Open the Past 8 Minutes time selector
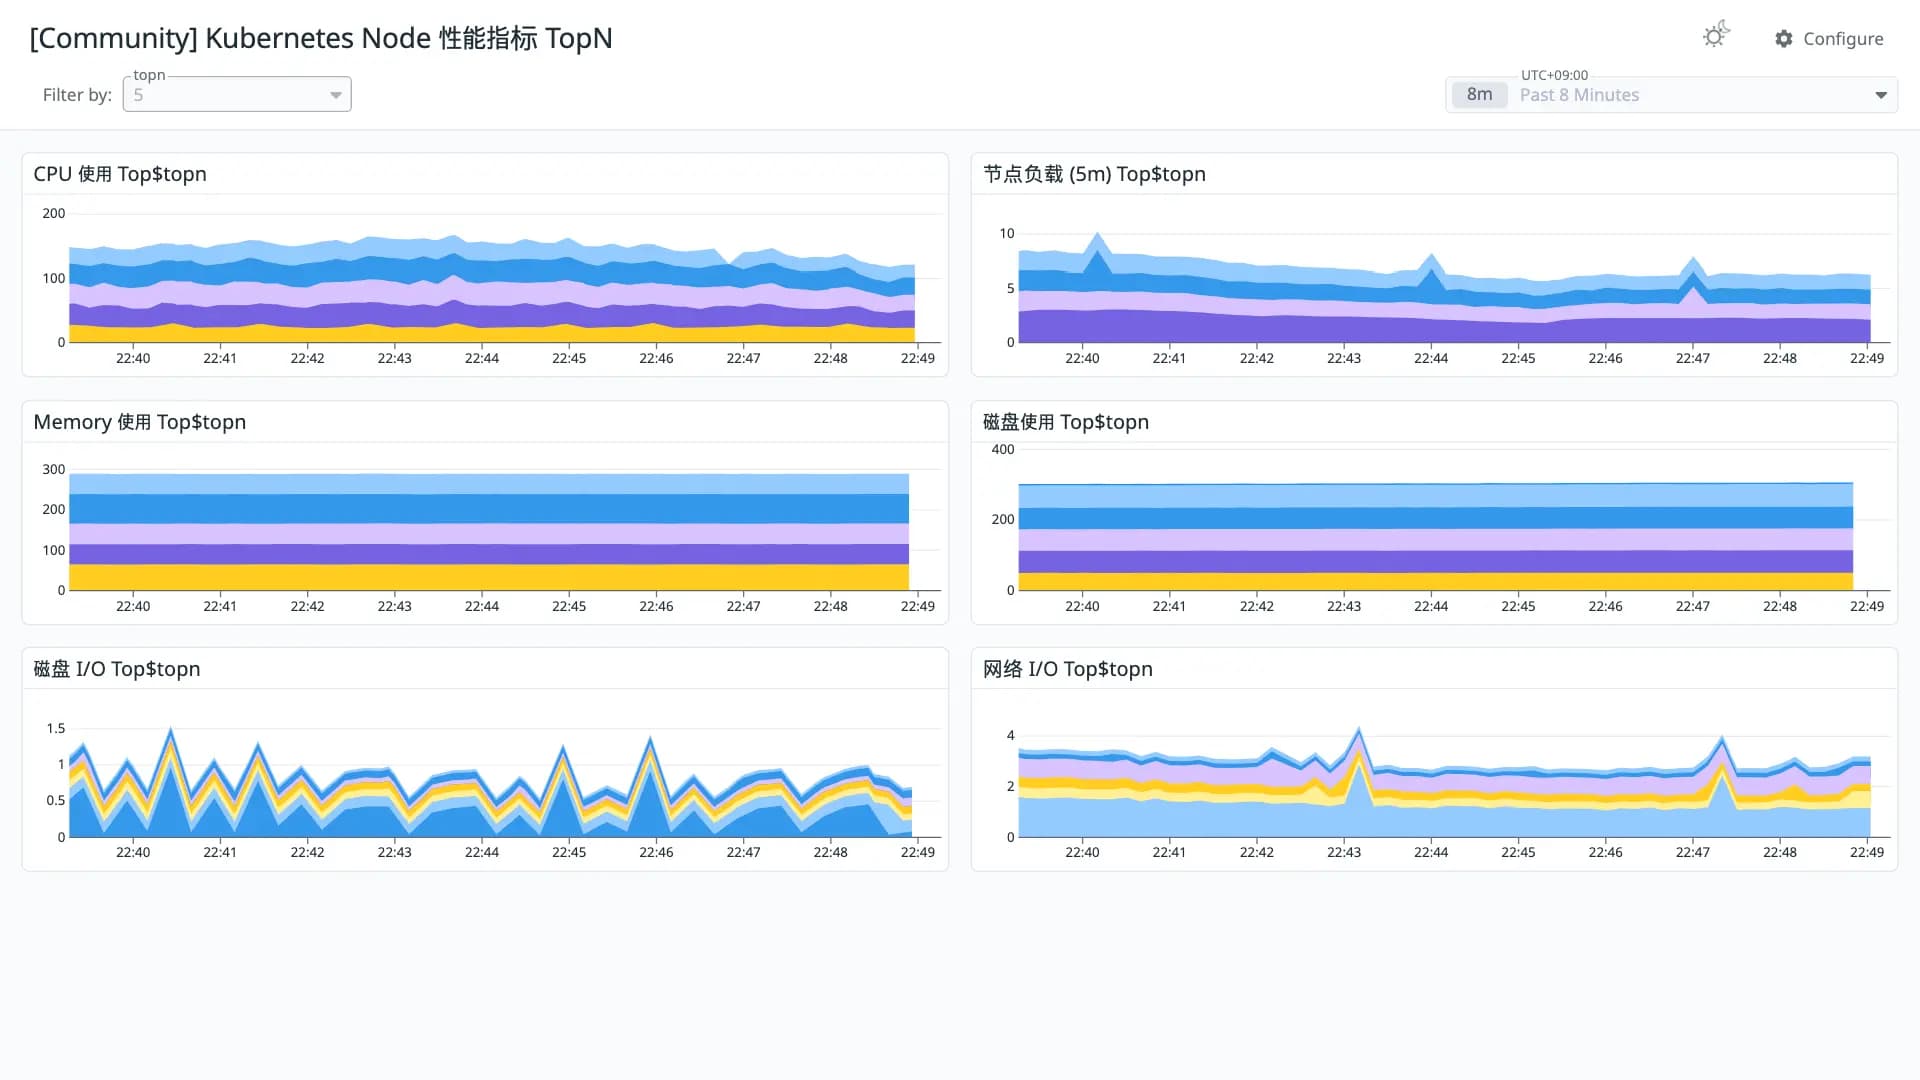Viewport: 1920px width, 1080px height. [1671, 95]
